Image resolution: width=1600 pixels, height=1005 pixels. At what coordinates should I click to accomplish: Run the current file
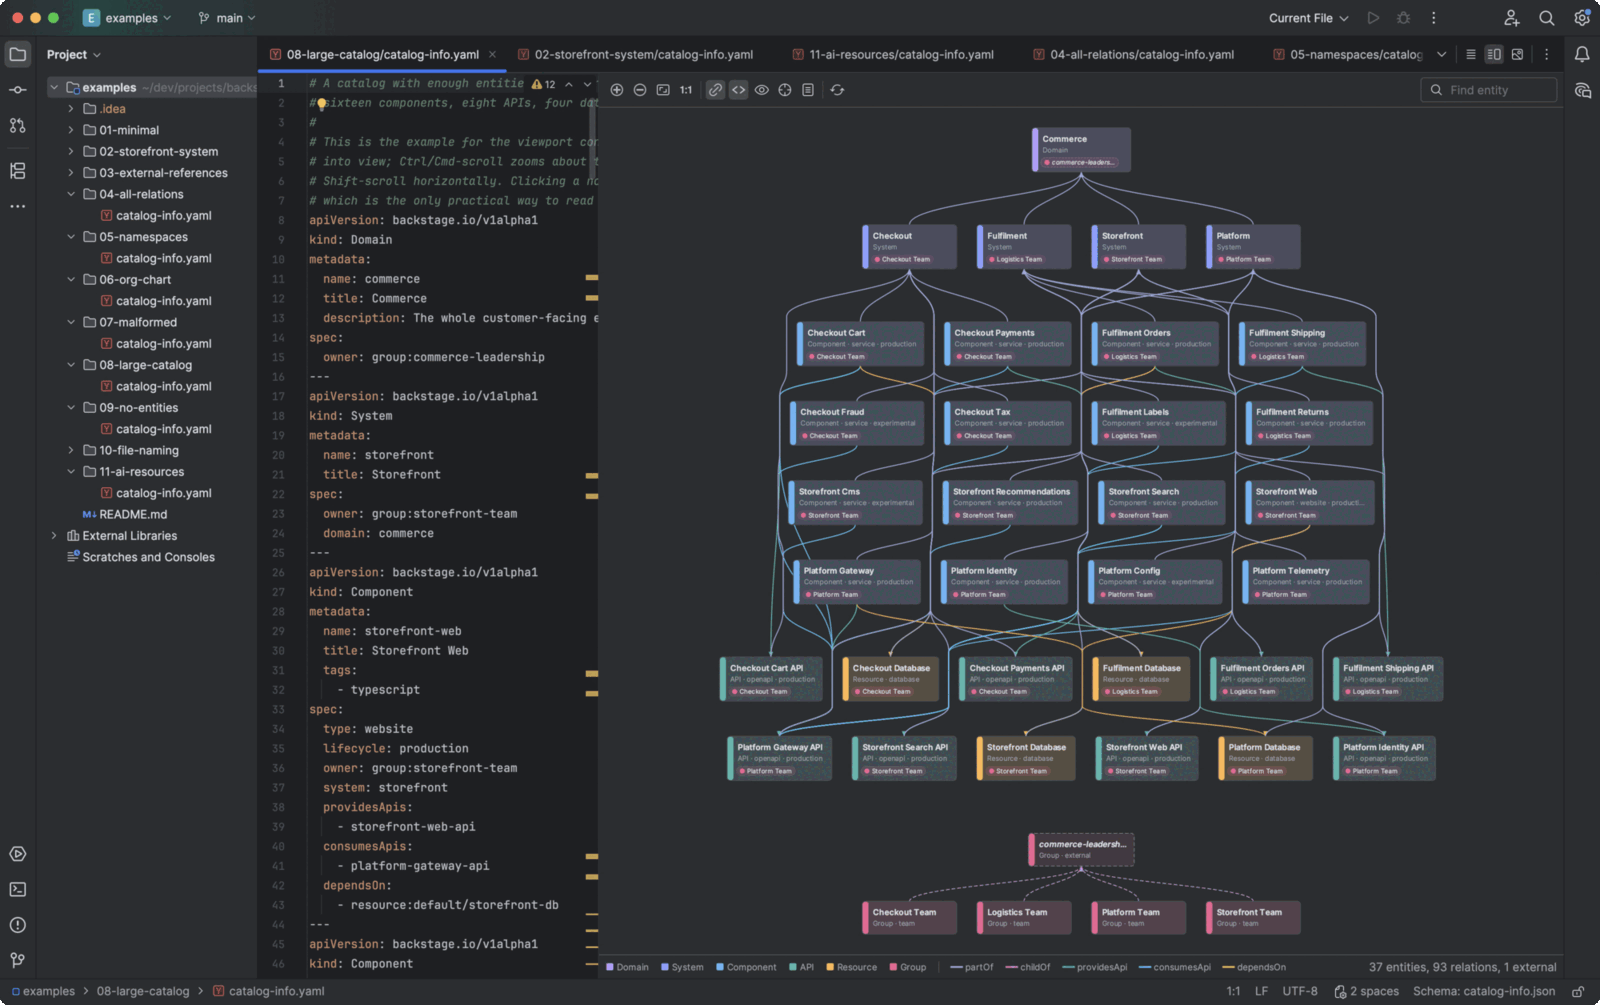coord(1374,18)
